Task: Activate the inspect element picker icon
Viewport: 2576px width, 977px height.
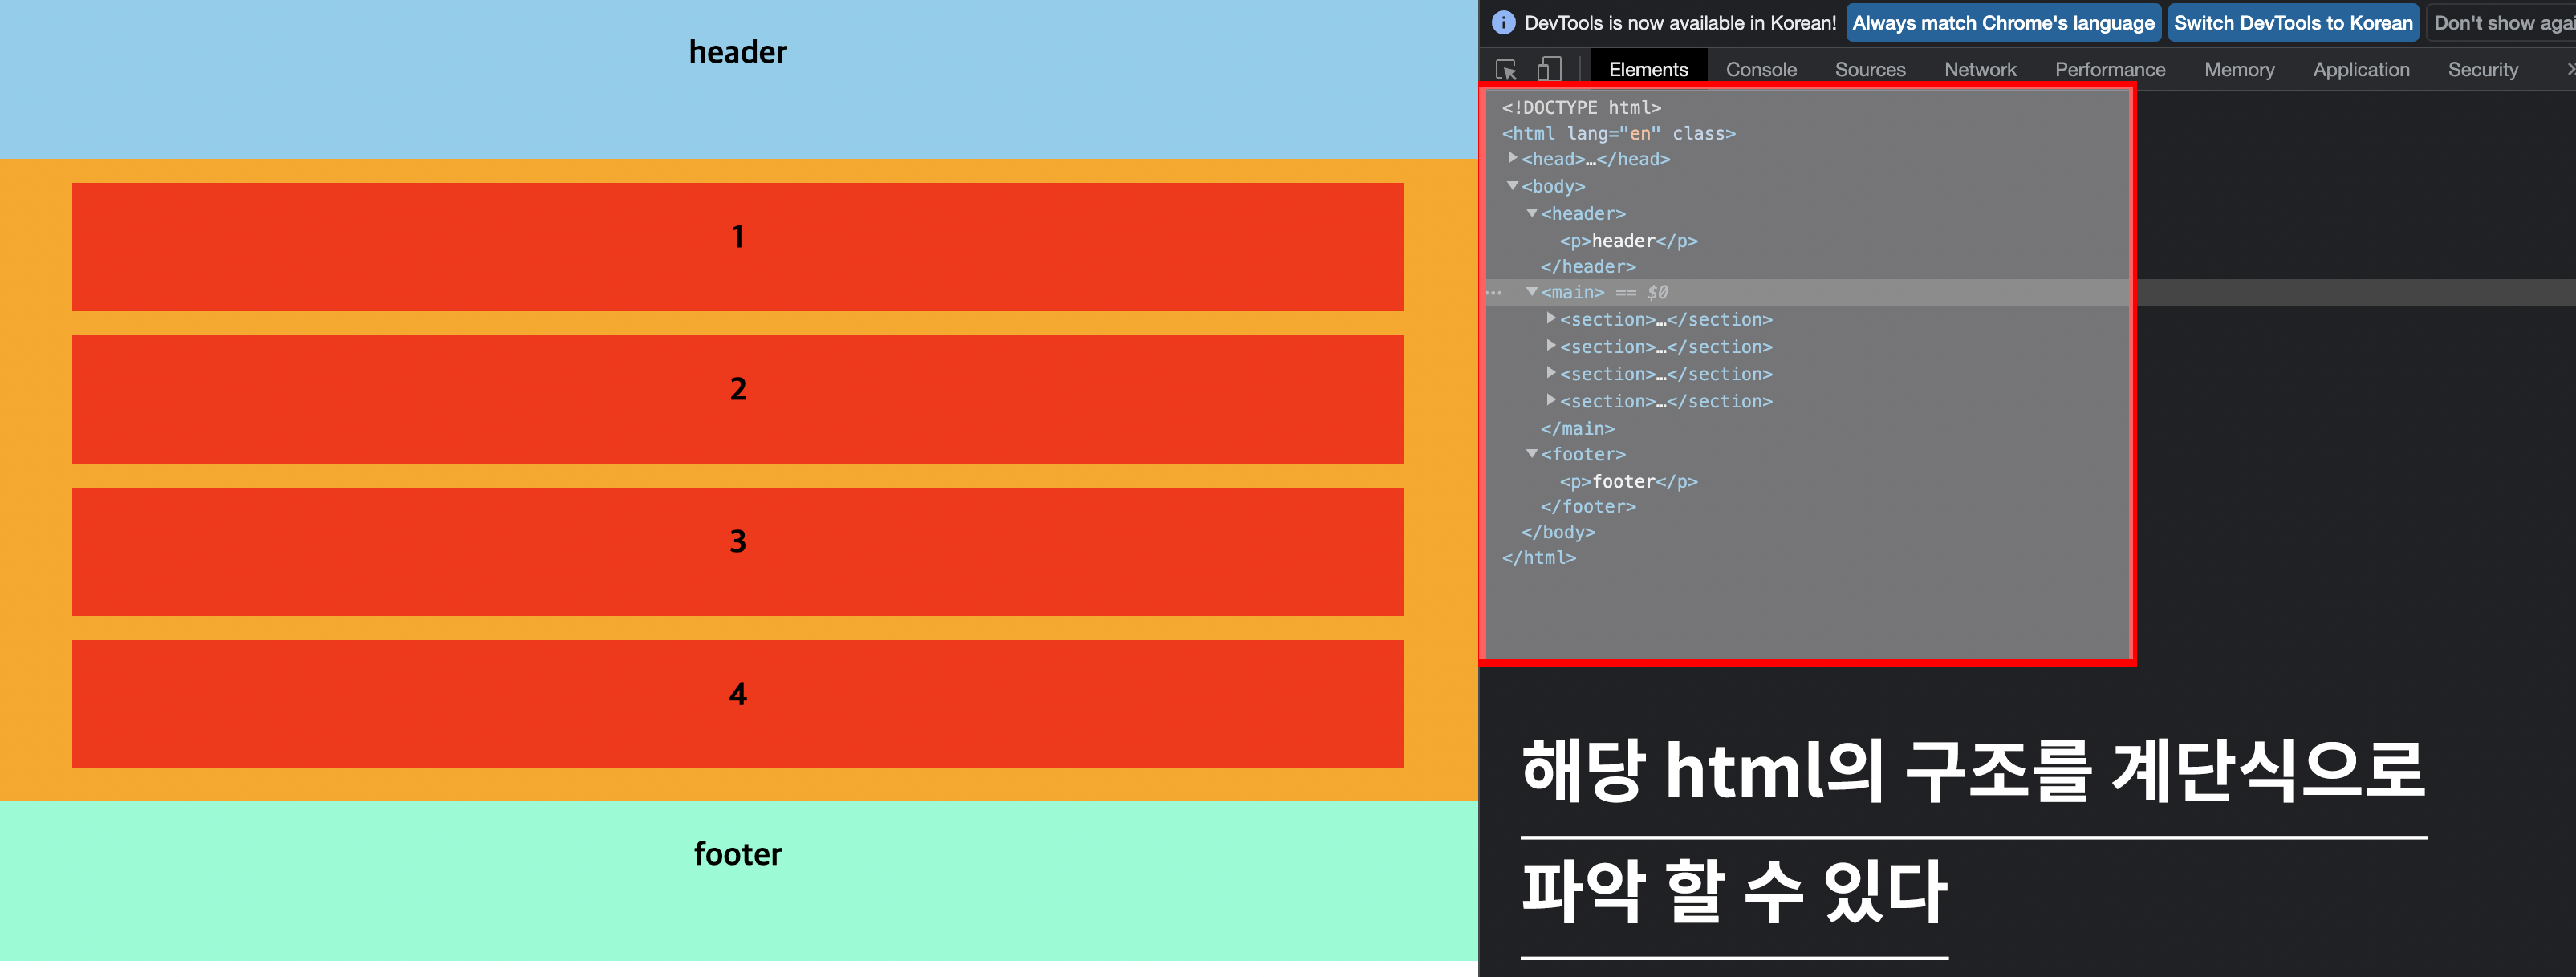Action: pos(1506,69)
